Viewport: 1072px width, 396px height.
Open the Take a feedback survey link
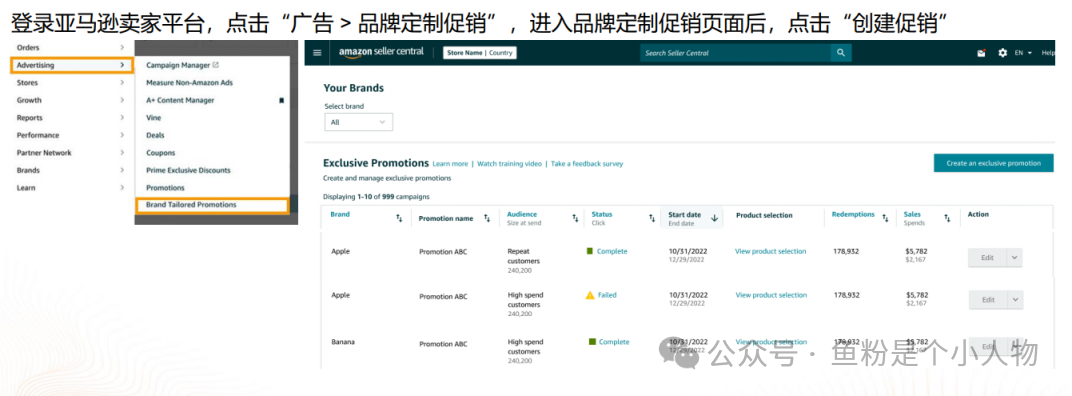click(x=587, y=163)
